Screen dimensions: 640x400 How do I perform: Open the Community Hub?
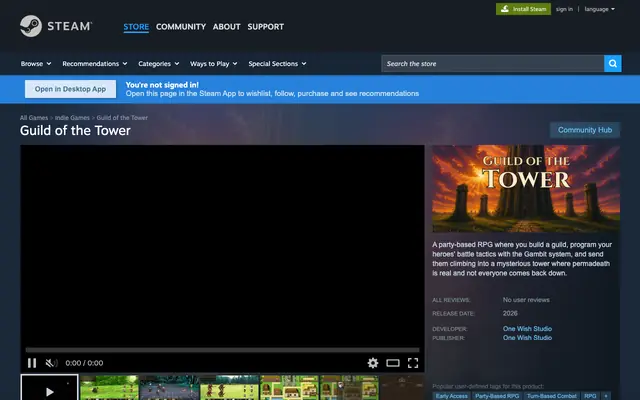tap(584, 130)
